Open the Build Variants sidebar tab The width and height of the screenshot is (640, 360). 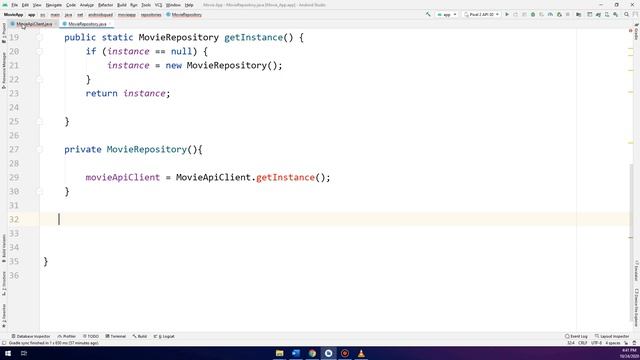[4, 248]
